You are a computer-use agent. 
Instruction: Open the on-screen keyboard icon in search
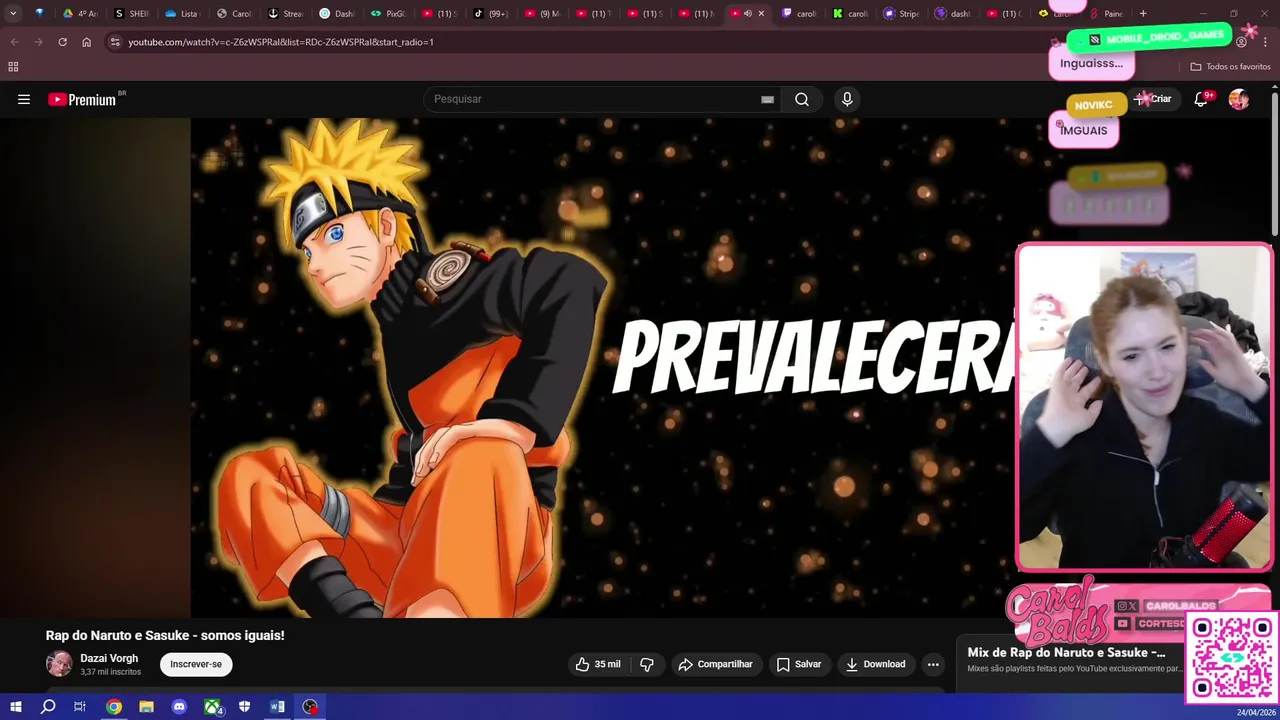click(767, 99)
